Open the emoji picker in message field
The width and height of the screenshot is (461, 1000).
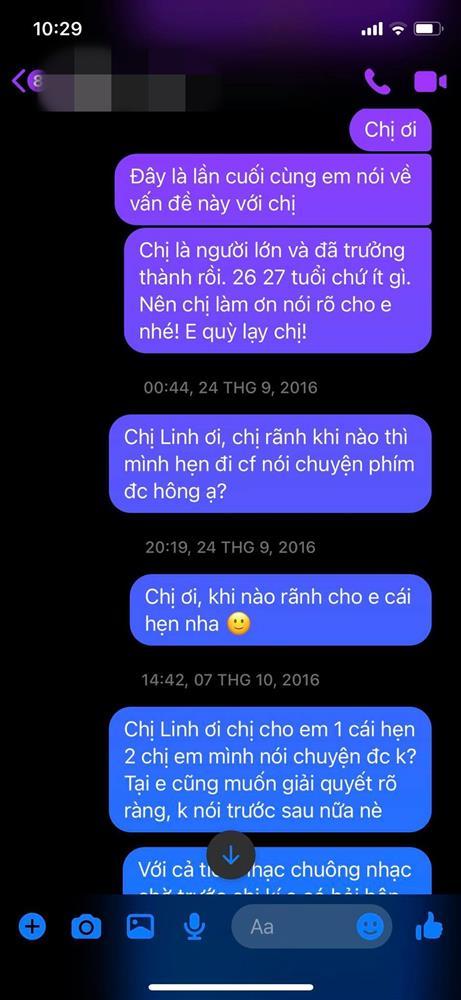pos(370,926)
